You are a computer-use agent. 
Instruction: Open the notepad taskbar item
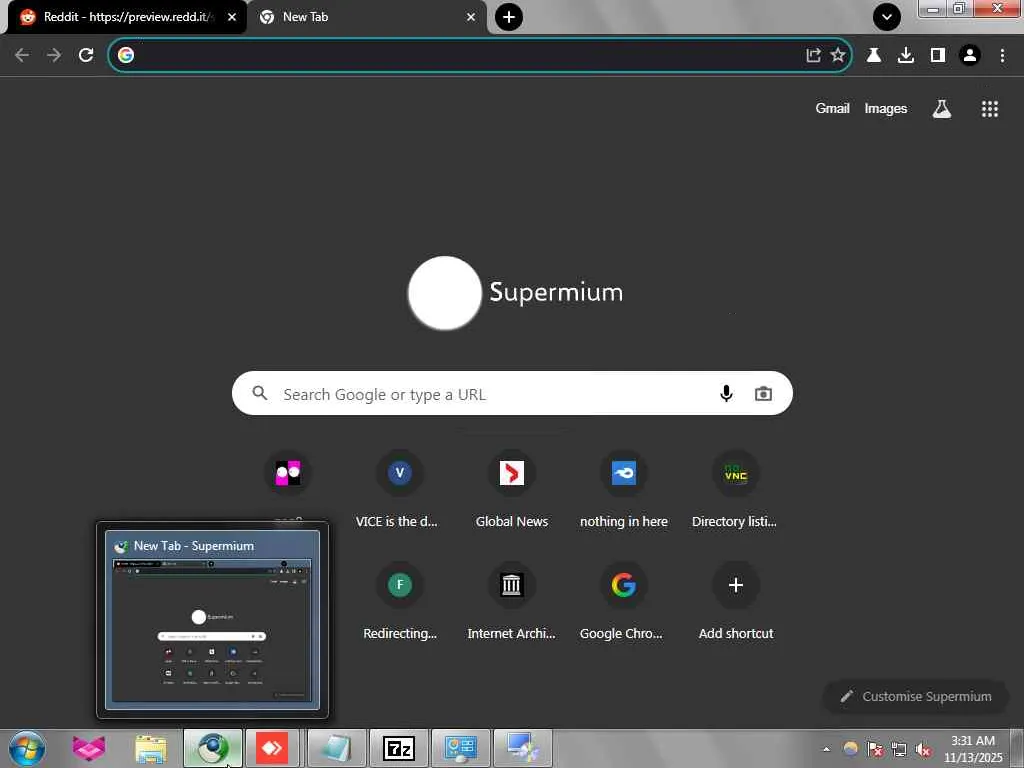[x=336, y=748]
